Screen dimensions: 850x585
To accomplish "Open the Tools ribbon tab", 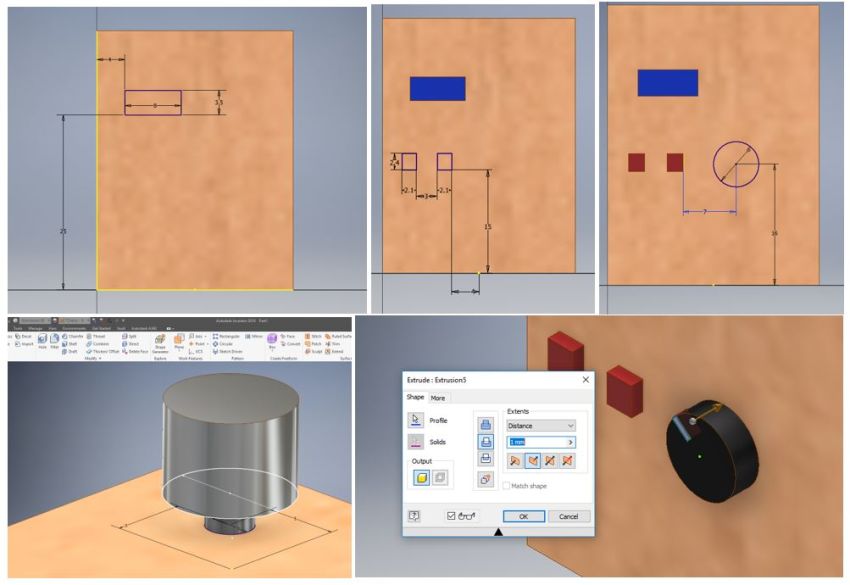I will pyautogui.click(x=18, y=329).
